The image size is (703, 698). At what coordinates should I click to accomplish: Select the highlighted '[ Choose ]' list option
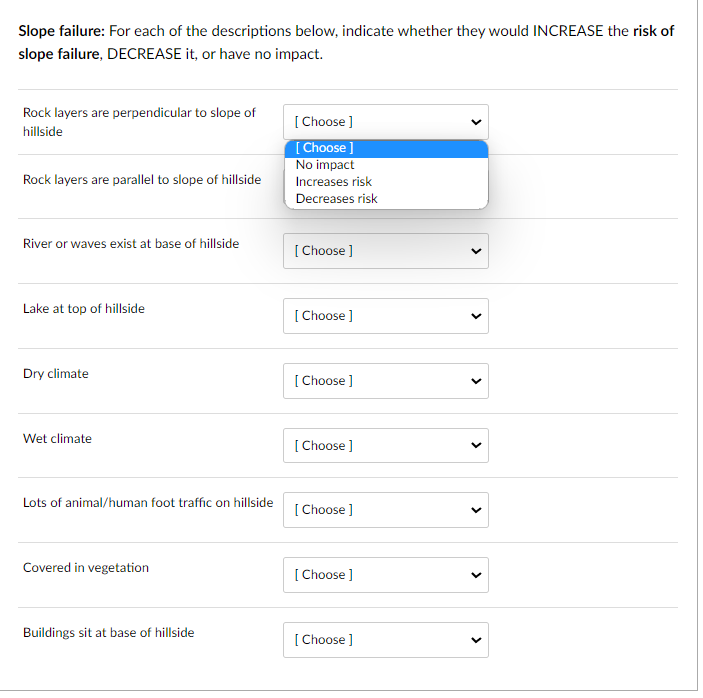click(x=324, y=148)
